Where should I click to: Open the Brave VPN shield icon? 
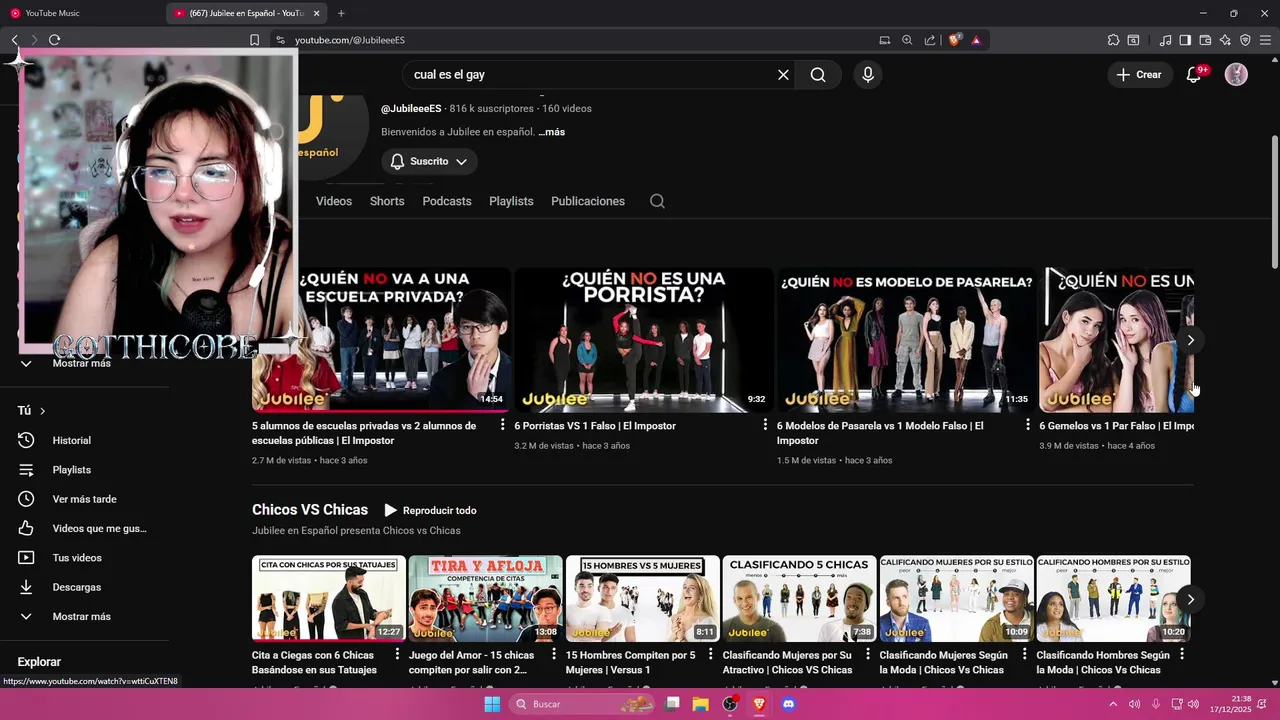1245,40
